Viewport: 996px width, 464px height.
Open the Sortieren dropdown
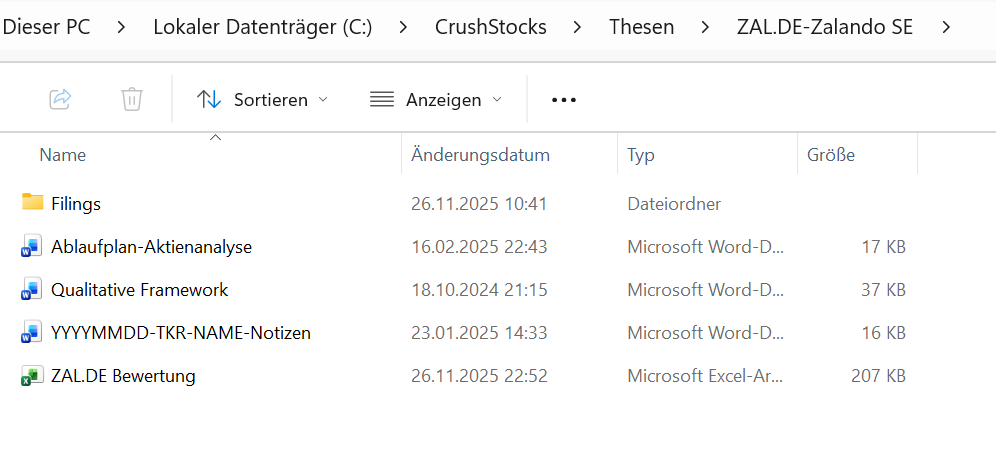(x=263, y=100)
